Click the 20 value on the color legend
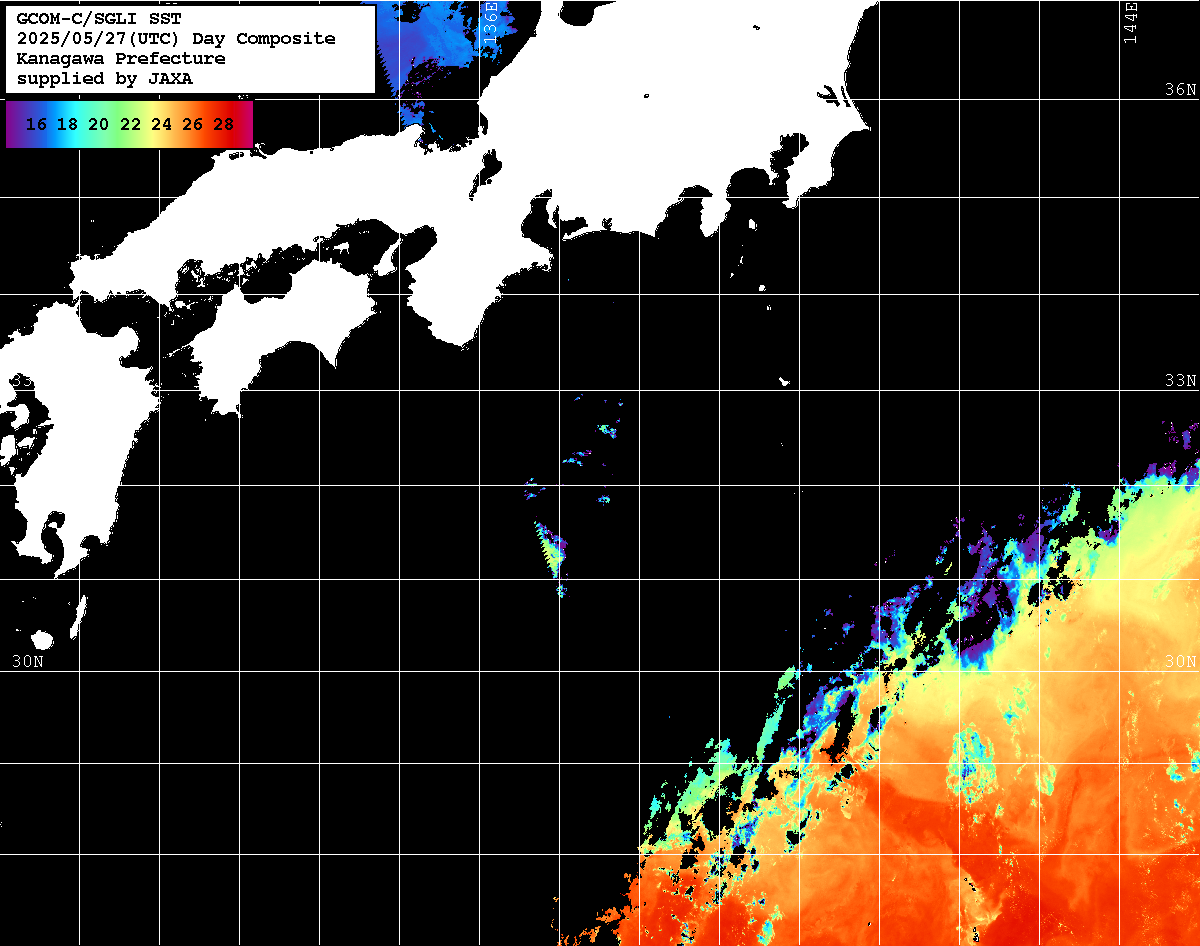 click(98, 125)
